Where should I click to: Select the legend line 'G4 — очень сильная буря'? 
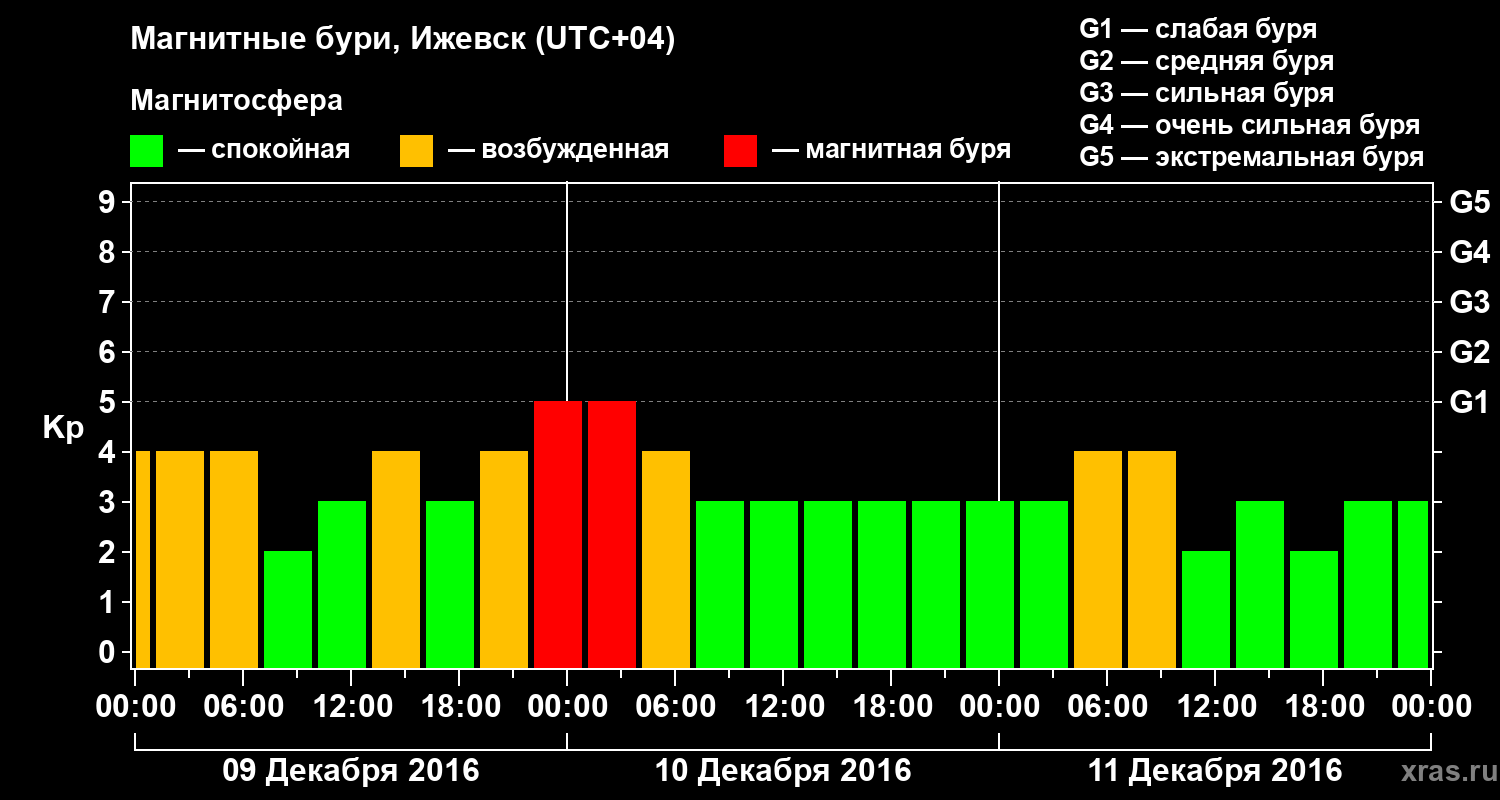coord(1249,125)
